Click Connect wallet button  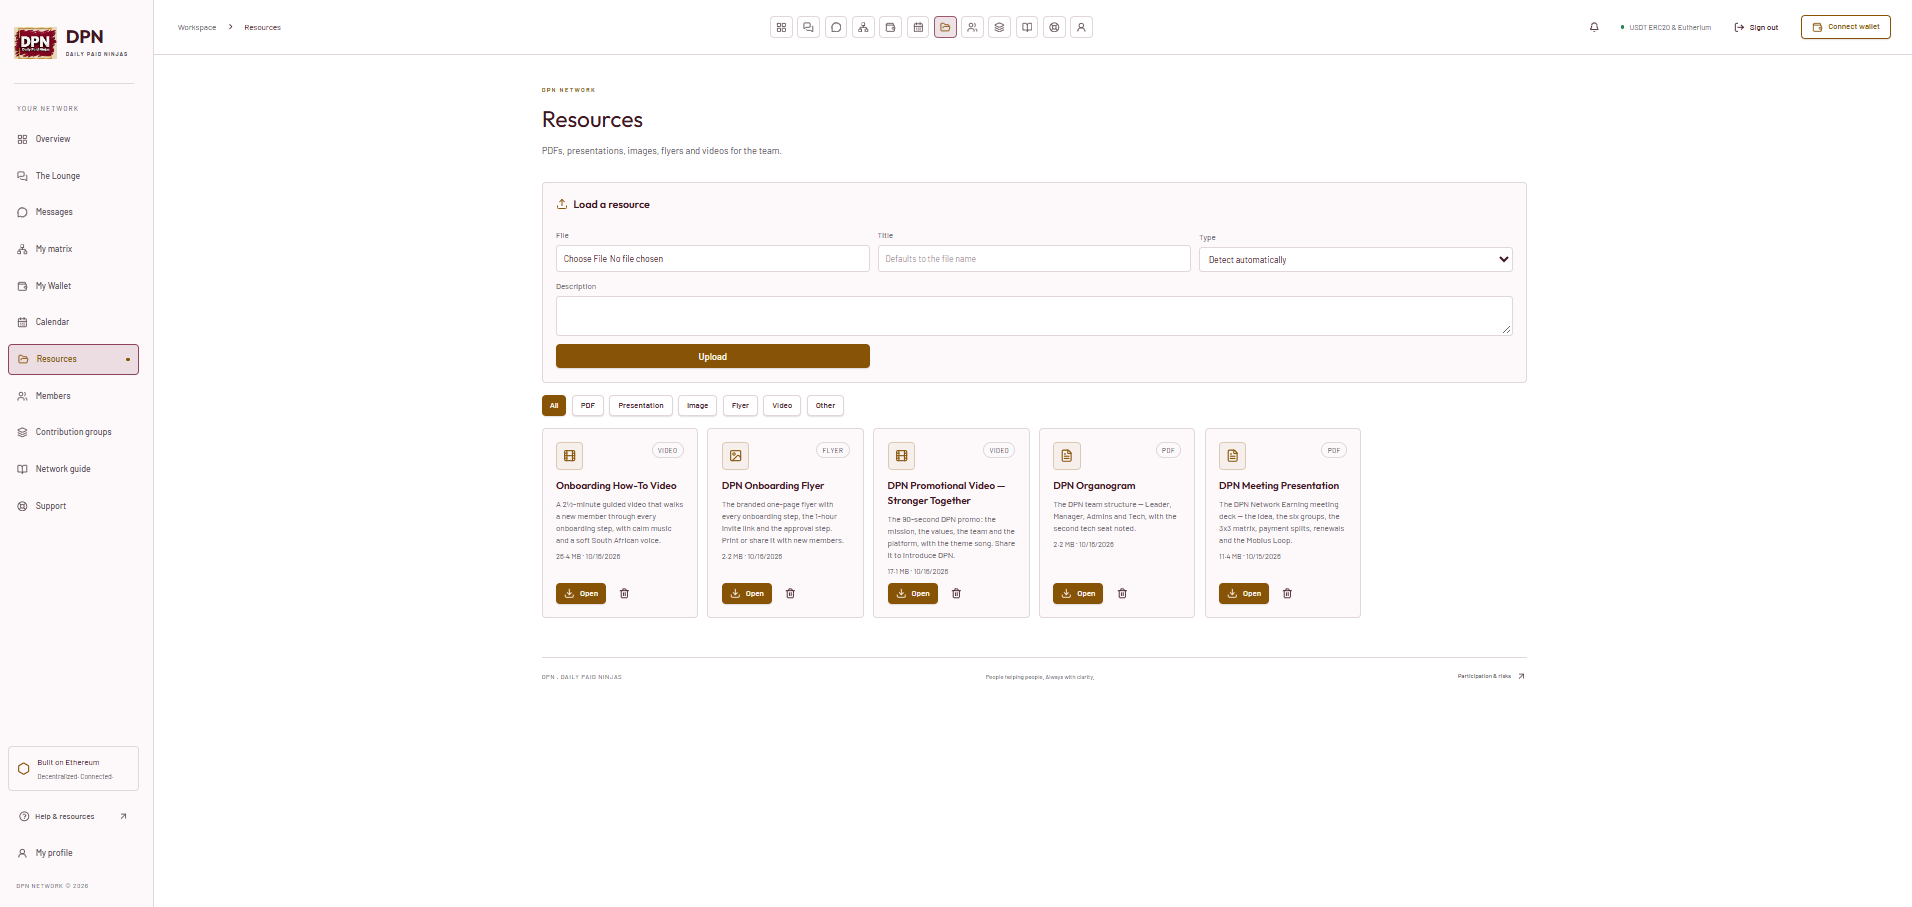pos(1845,27)
